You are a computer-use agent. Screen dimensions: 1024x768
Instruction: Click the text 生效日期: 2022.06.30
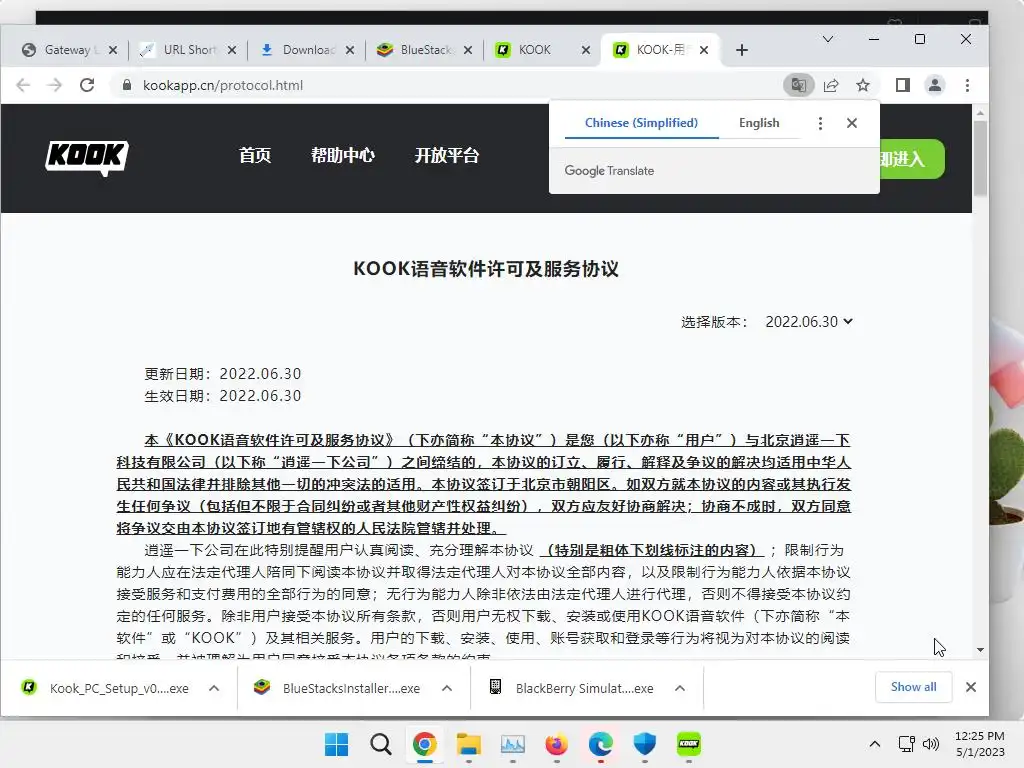pos(223,396)
